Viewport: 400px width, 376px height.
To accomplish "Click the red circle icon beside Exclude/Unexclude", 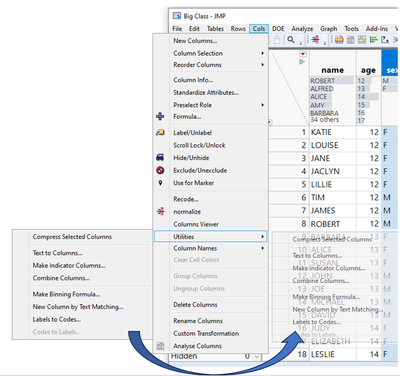I will tap(160, 170).
